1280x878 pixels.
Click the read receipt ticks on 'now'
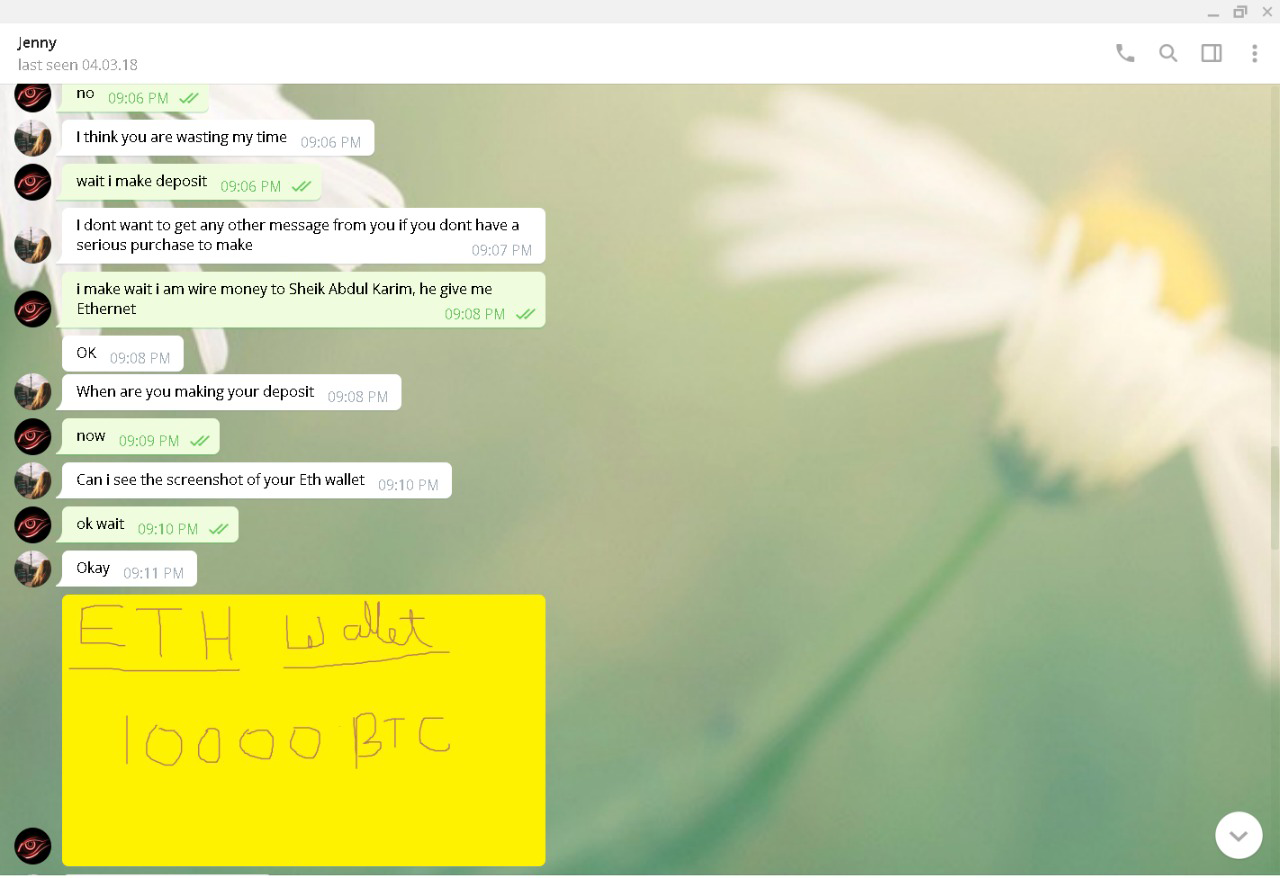coord(199,441)
